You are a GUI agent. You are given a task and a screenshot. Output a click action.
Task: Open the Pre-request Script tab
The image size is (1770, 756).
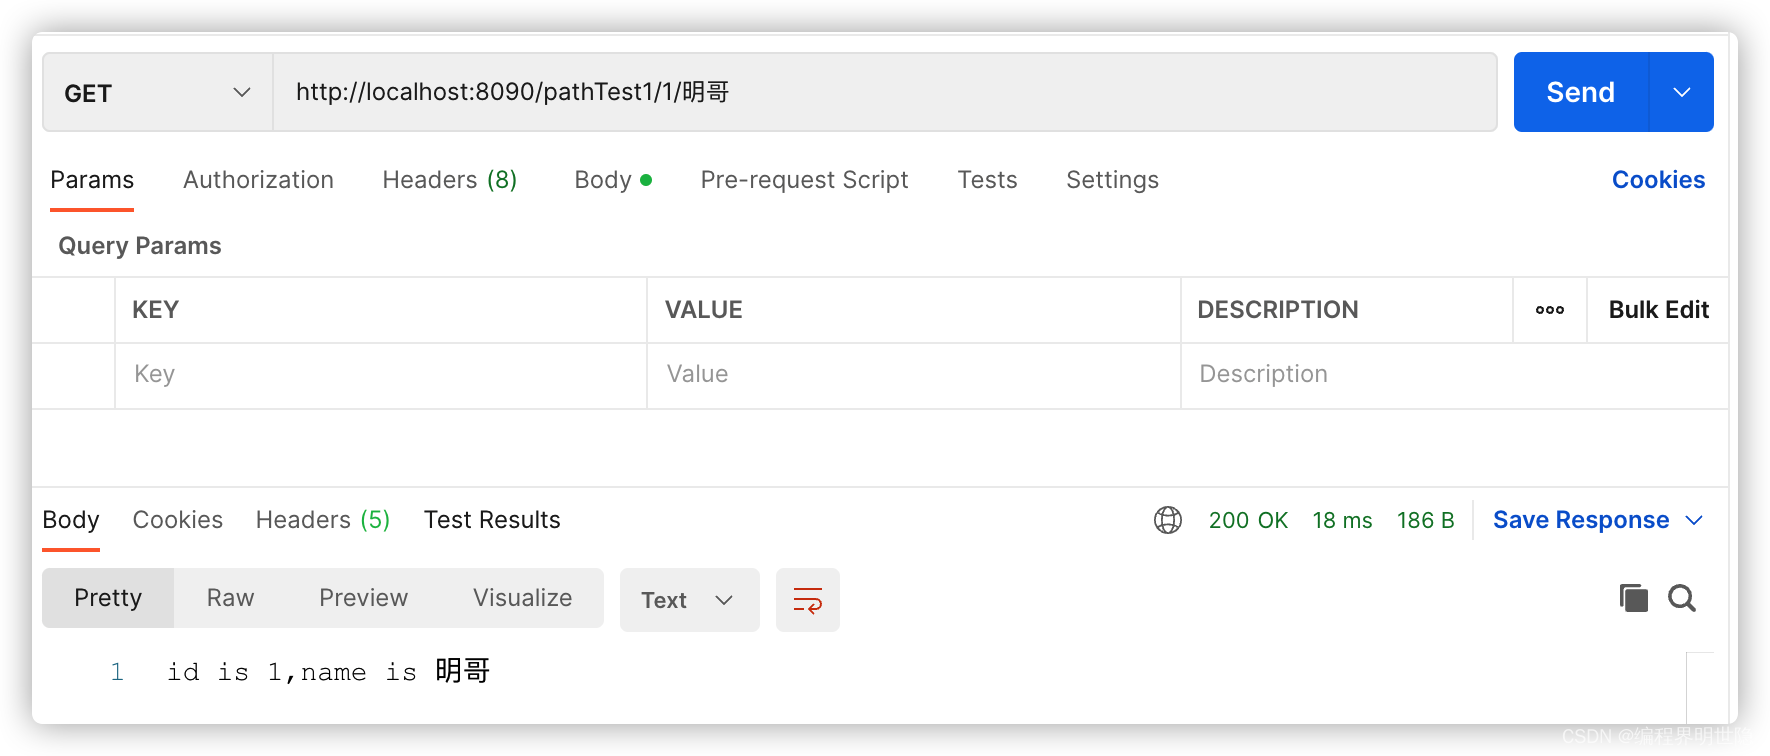tap(804, 180)
